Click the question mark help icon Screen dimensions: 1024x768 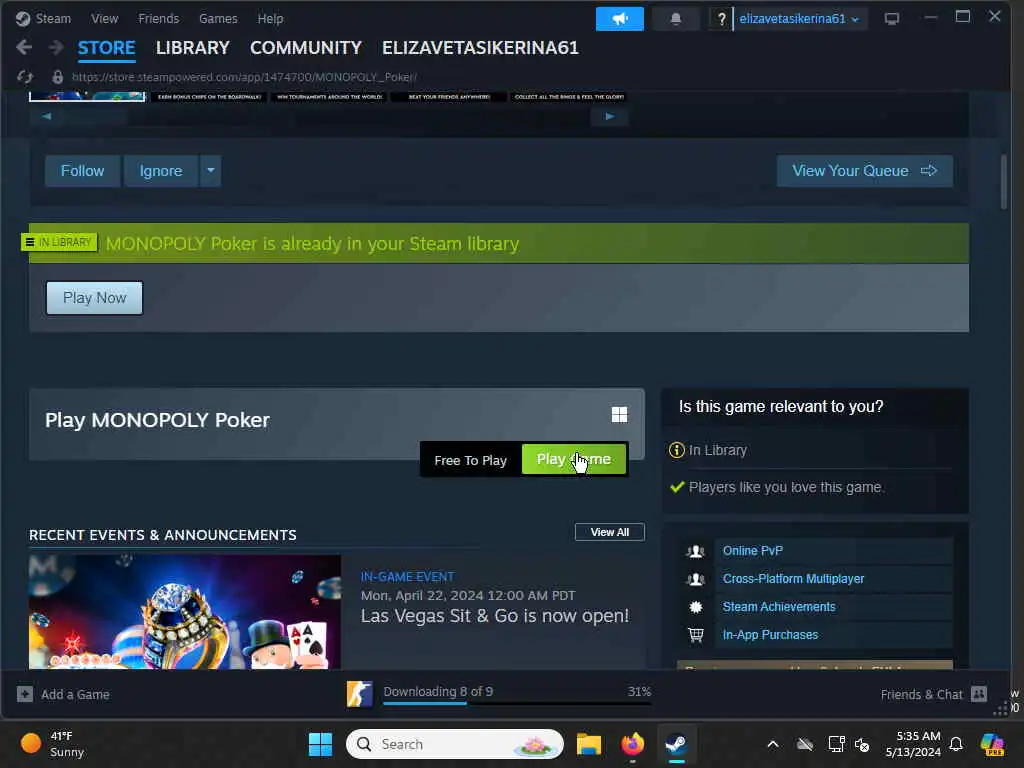[721, 19]
